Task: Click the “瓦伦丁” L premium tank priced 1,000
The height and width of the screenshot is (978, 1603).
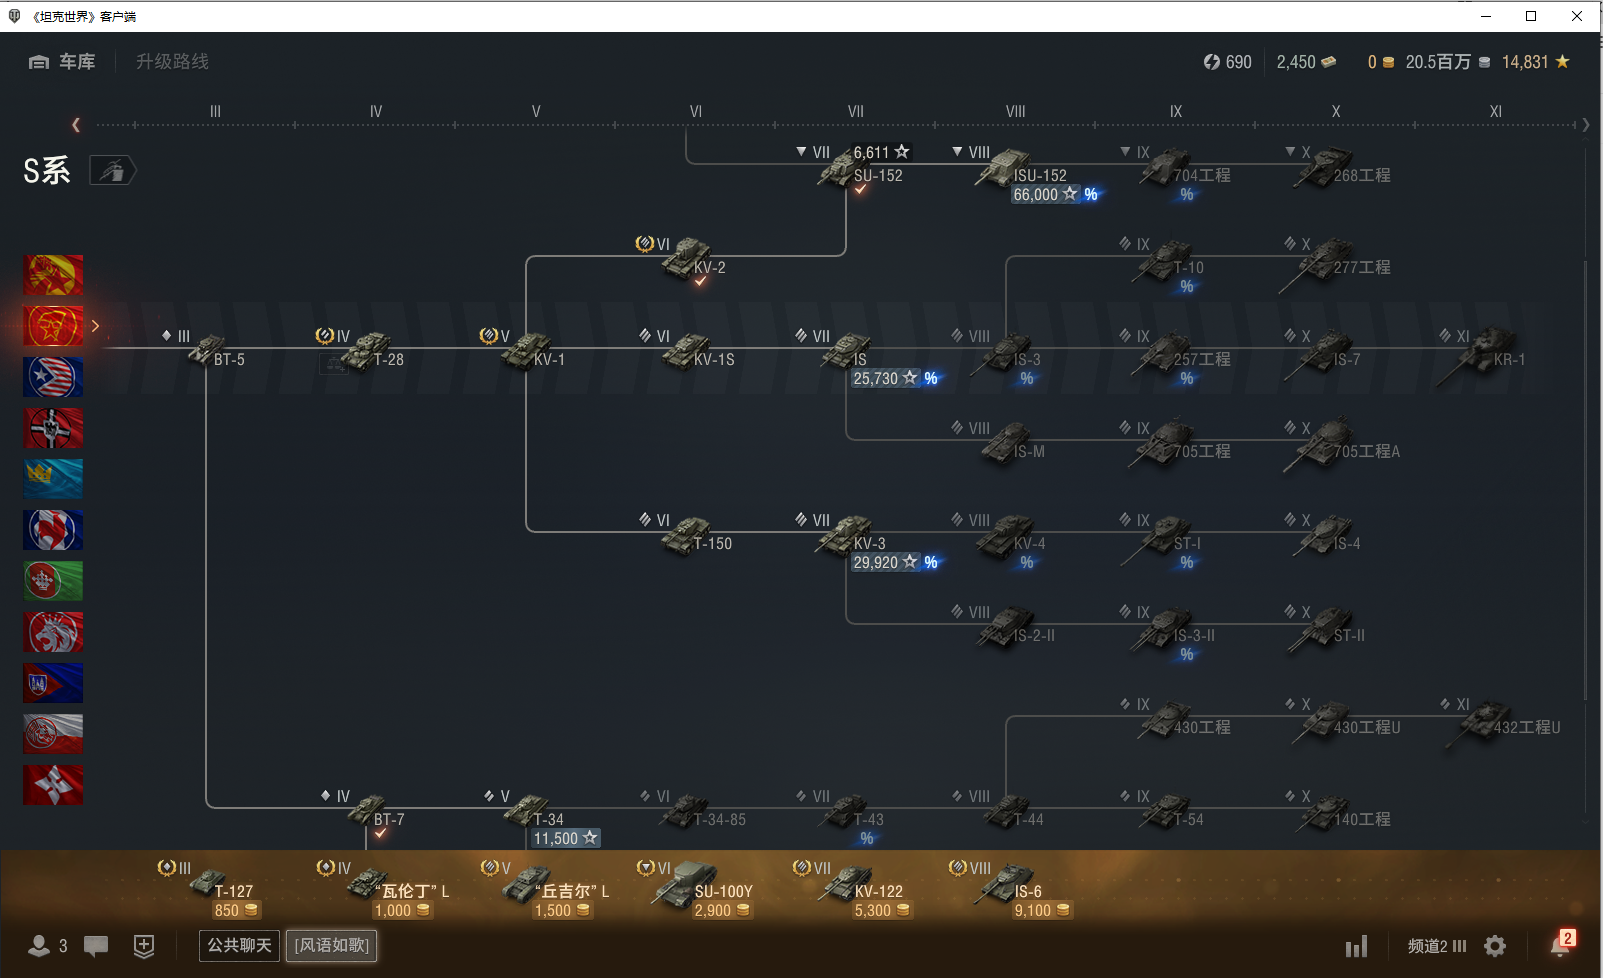Action: pos(384,888)
